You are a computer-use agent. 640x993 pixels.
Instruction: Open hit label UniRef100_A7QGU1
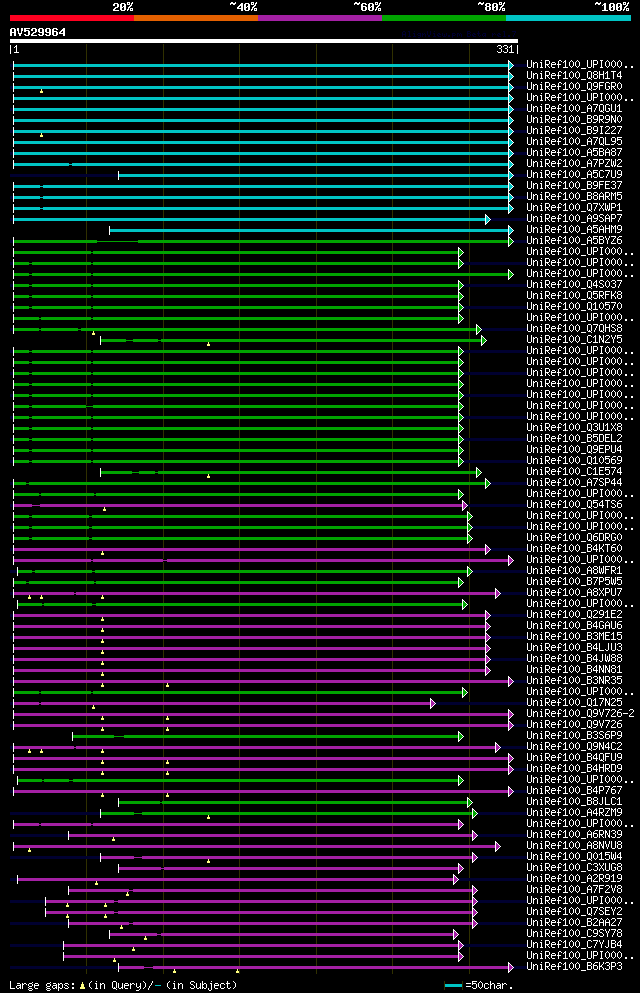point(574,108)
